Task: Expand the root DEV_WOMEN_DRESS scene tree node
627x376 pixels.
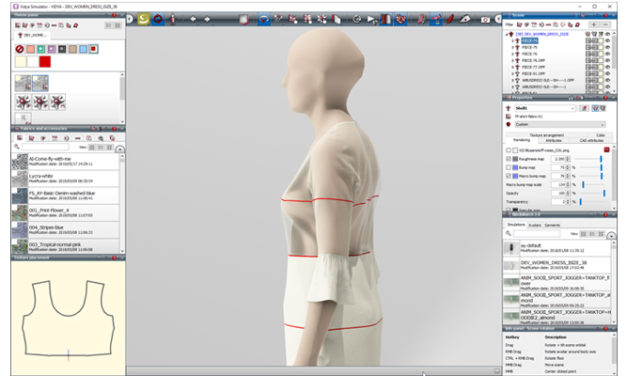Action: coord(507,34)
